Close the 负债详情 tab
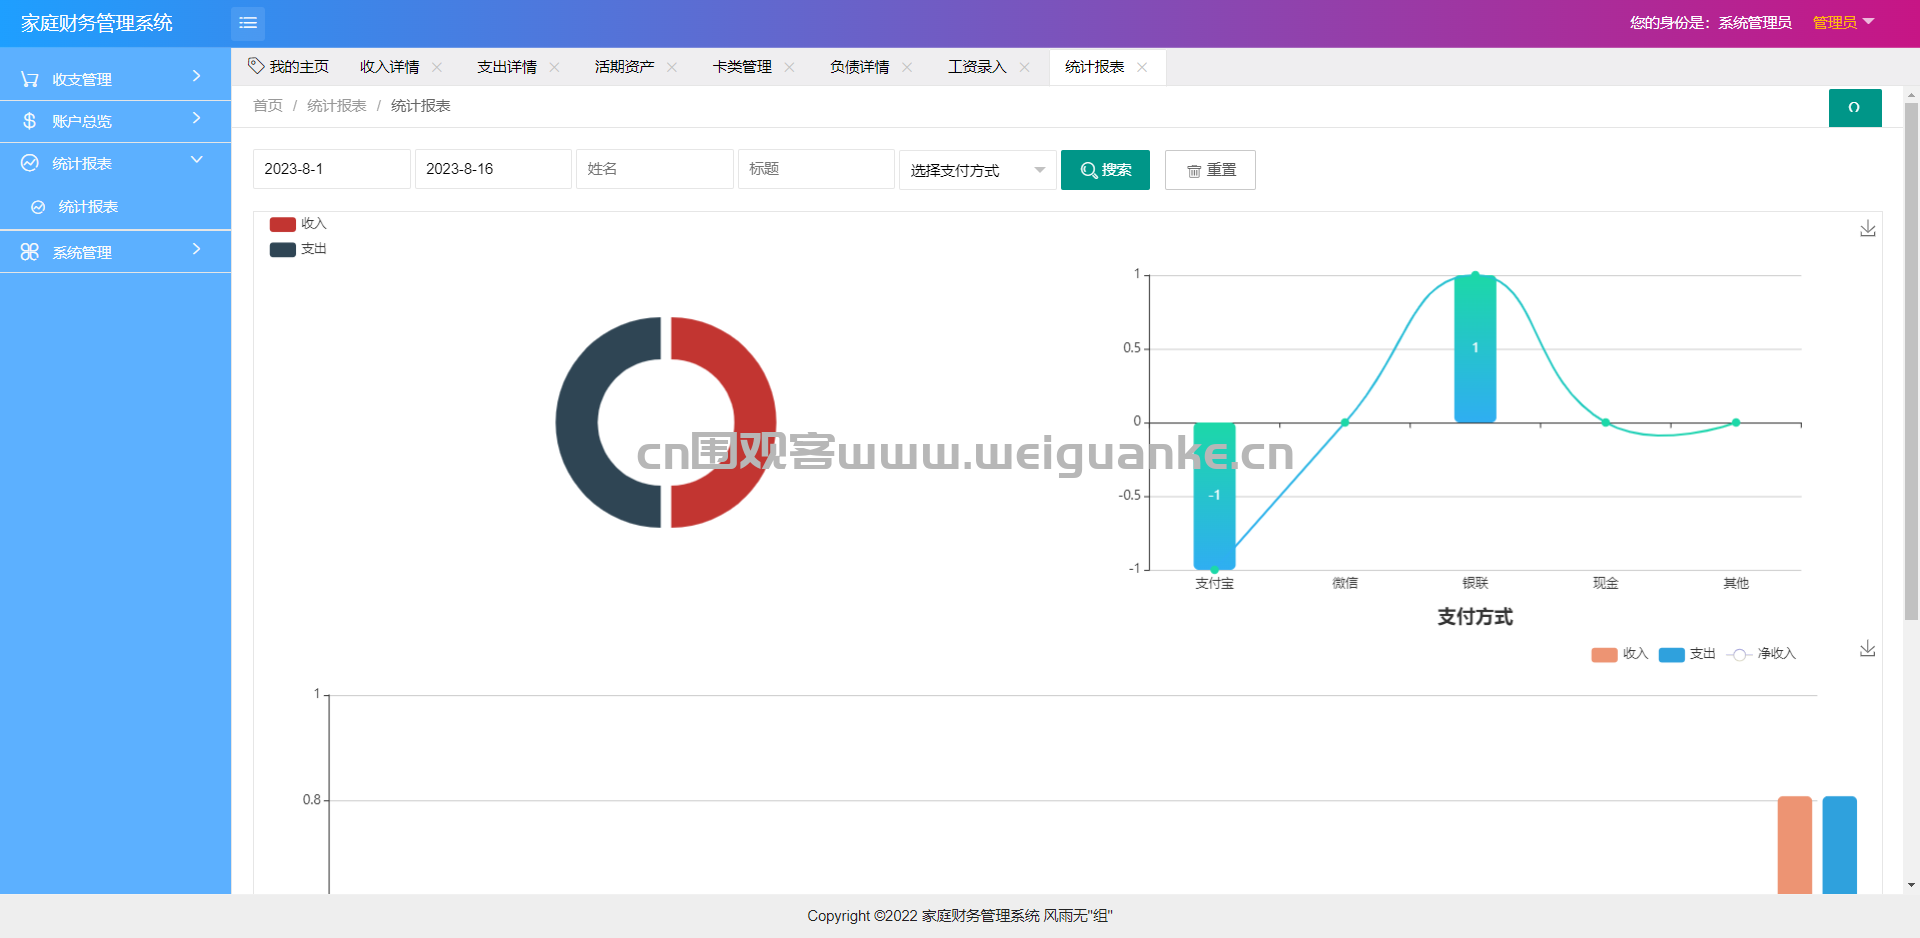 [x=907, y=67]
